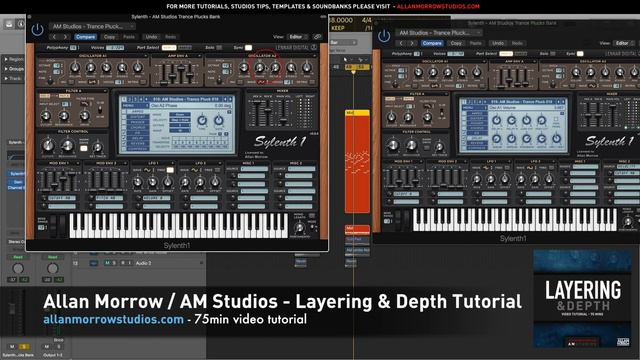Screen dimensions: 640x360
Task: Select Delay tab in right window display
Action: pyautogui.click(x=477, y=138)
